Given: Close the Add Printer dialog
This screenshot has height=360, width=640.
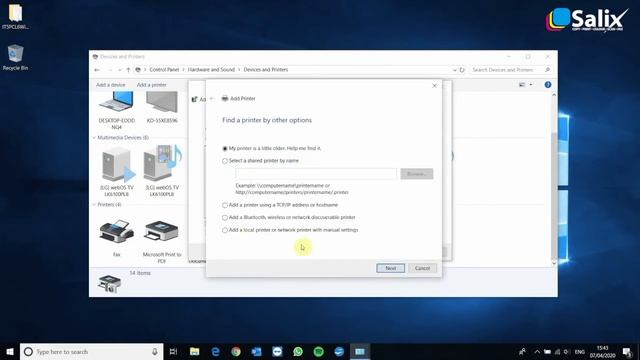Looking at the screenshot, I should click(434, 86).
